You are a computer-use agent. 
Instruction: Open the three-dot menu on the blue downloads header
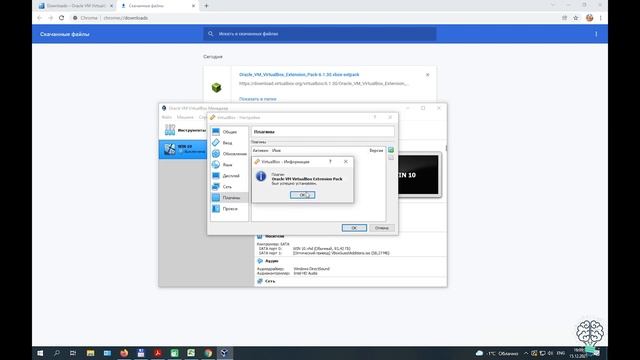click(596, 34)
